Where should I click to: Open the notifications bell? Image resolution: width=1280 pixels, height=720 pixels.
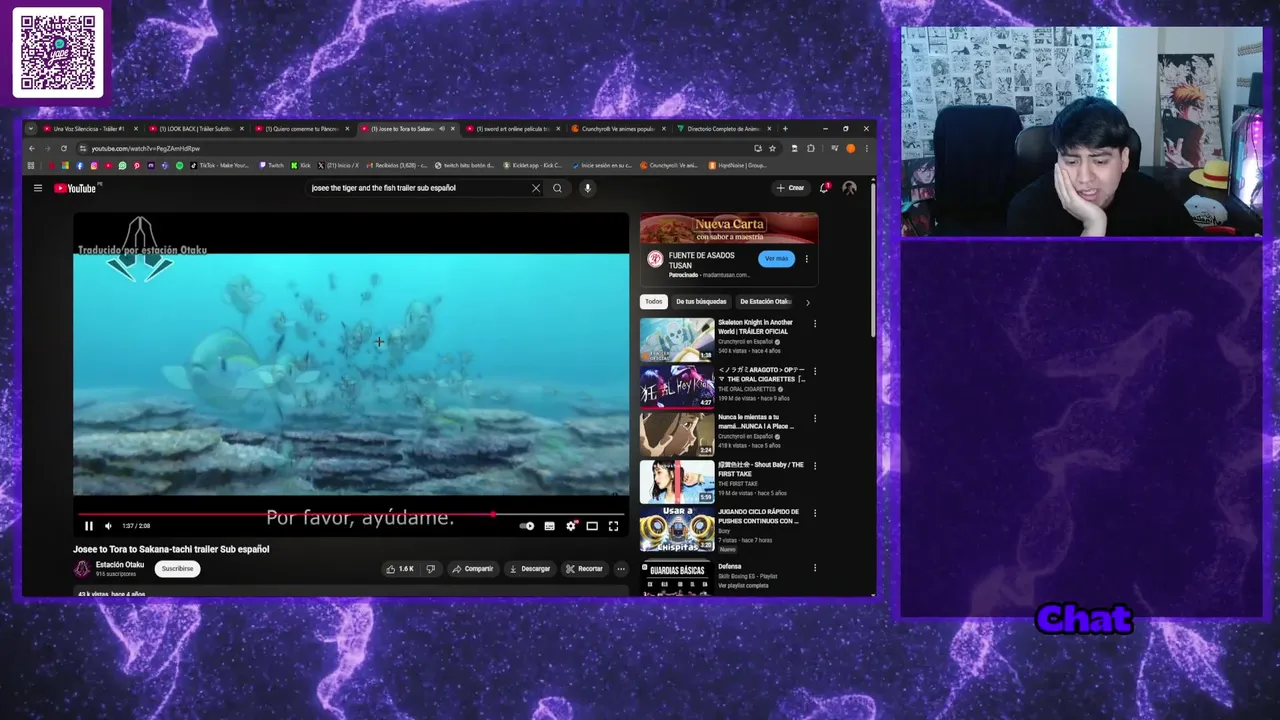[824, 188]
